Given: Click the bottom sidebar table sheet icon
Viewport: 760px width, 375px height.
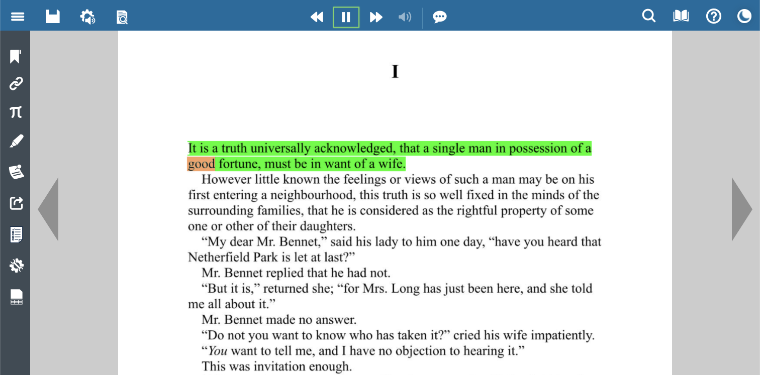Looking at the screenshot, I should 16,297.
